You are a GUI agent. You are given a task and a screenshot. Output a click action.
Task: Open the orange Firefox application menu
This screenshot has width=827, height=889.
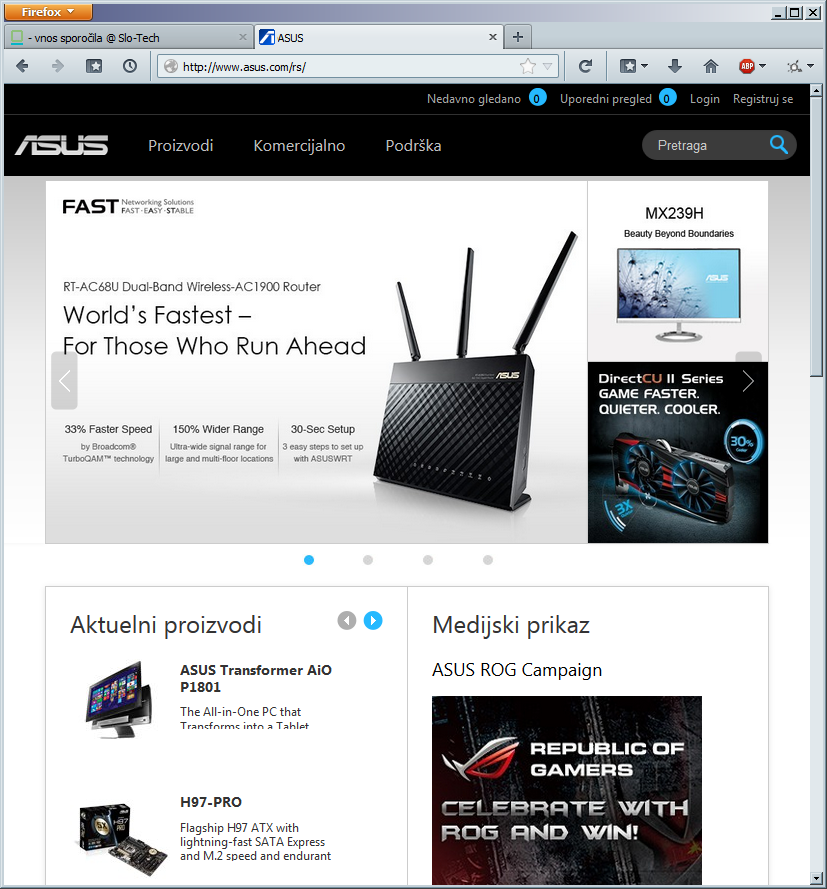[x=48, y=12]
